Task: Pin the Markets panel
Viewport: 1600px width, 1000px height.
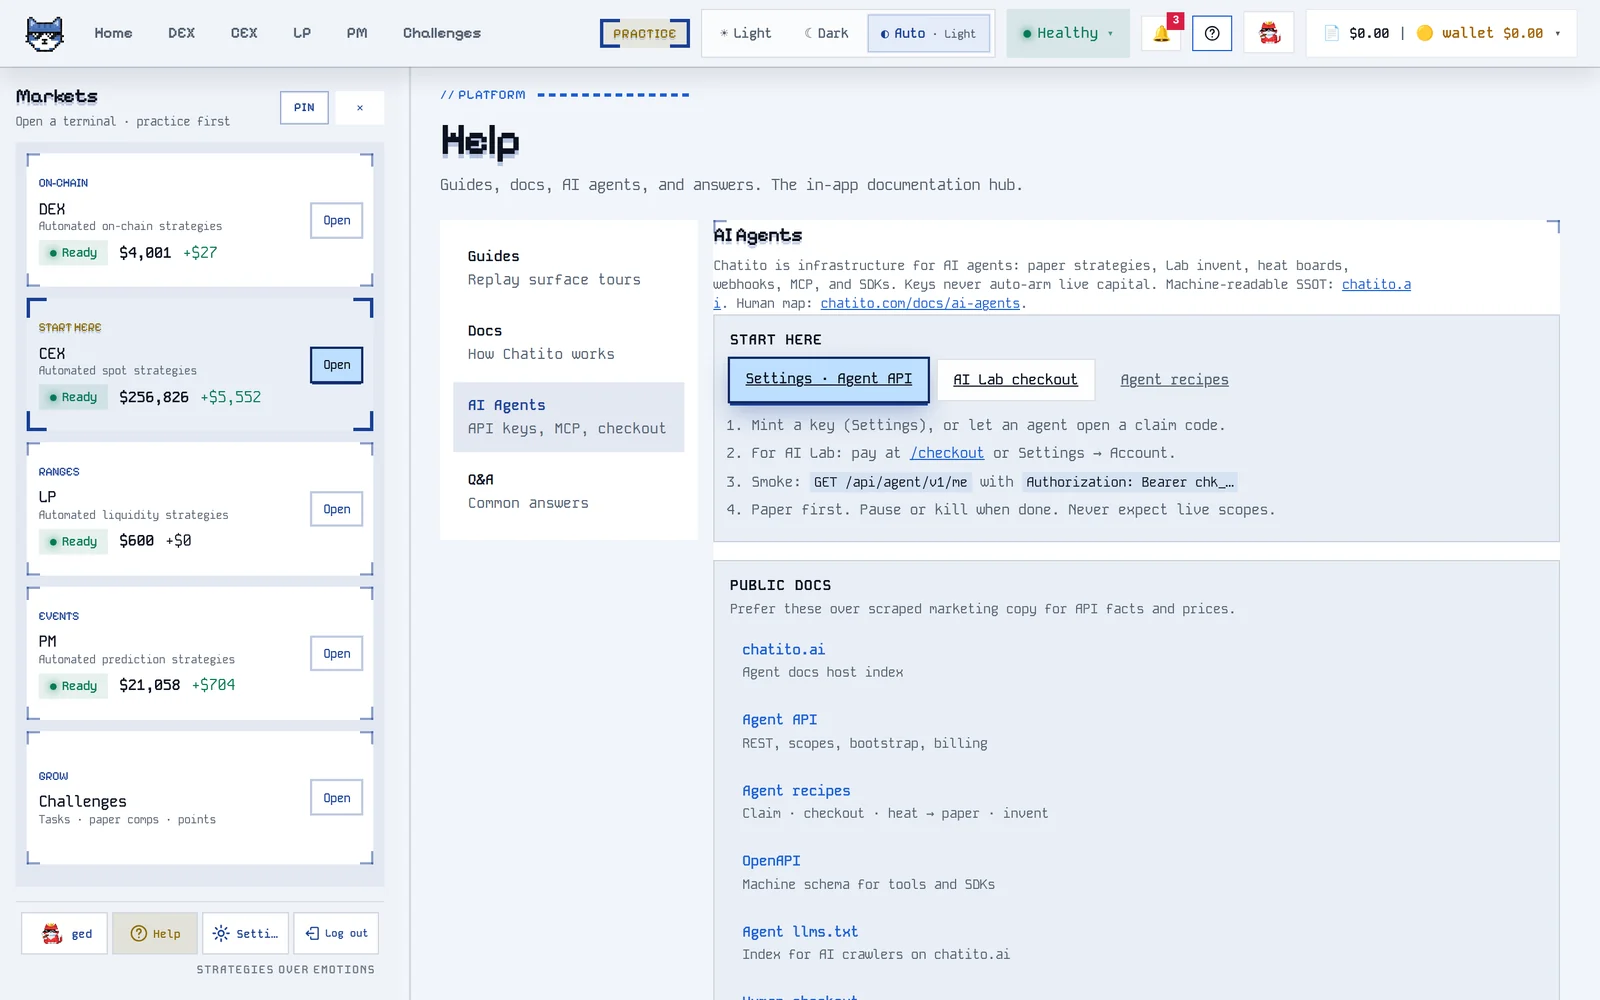Action: [x=304, y=107]
